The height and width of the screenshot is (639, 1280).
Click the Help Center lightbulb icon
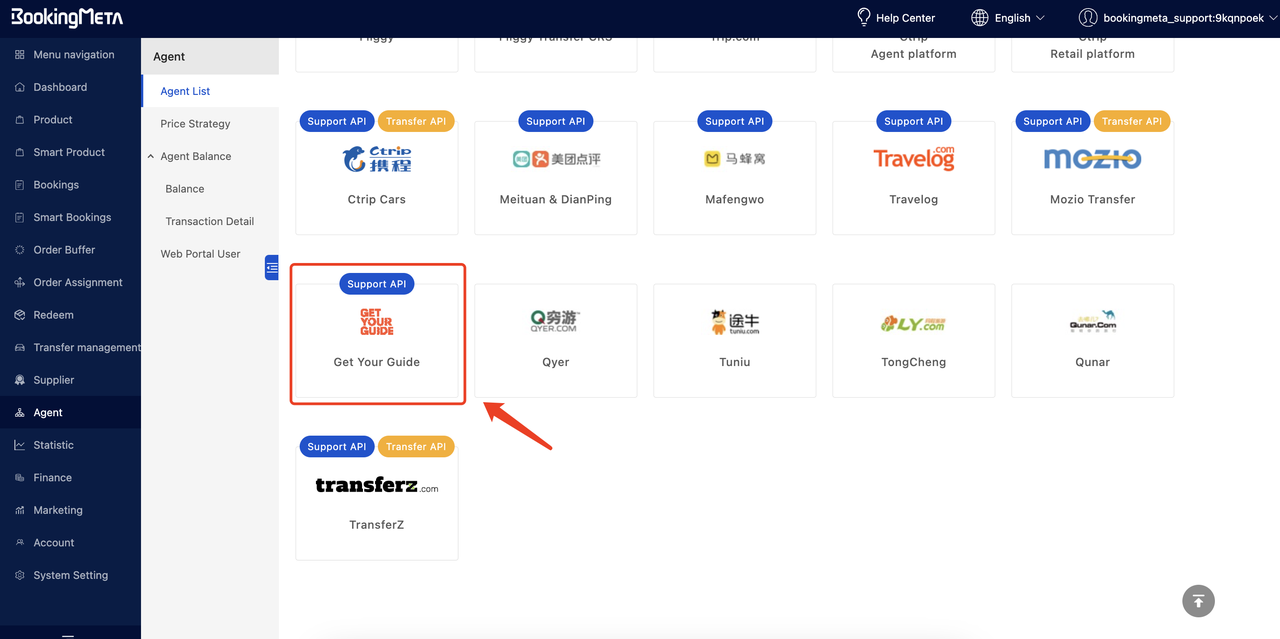862,17
